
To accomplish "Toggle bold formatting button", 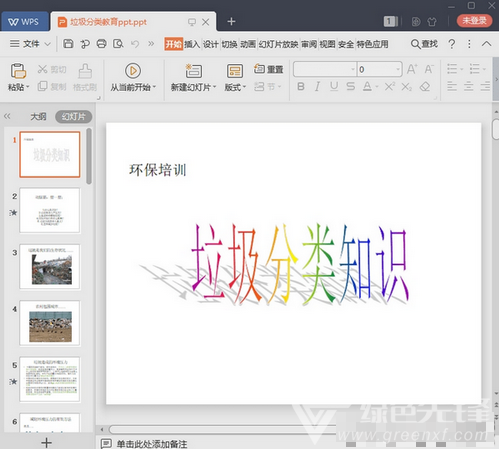I will pos(301,87).
